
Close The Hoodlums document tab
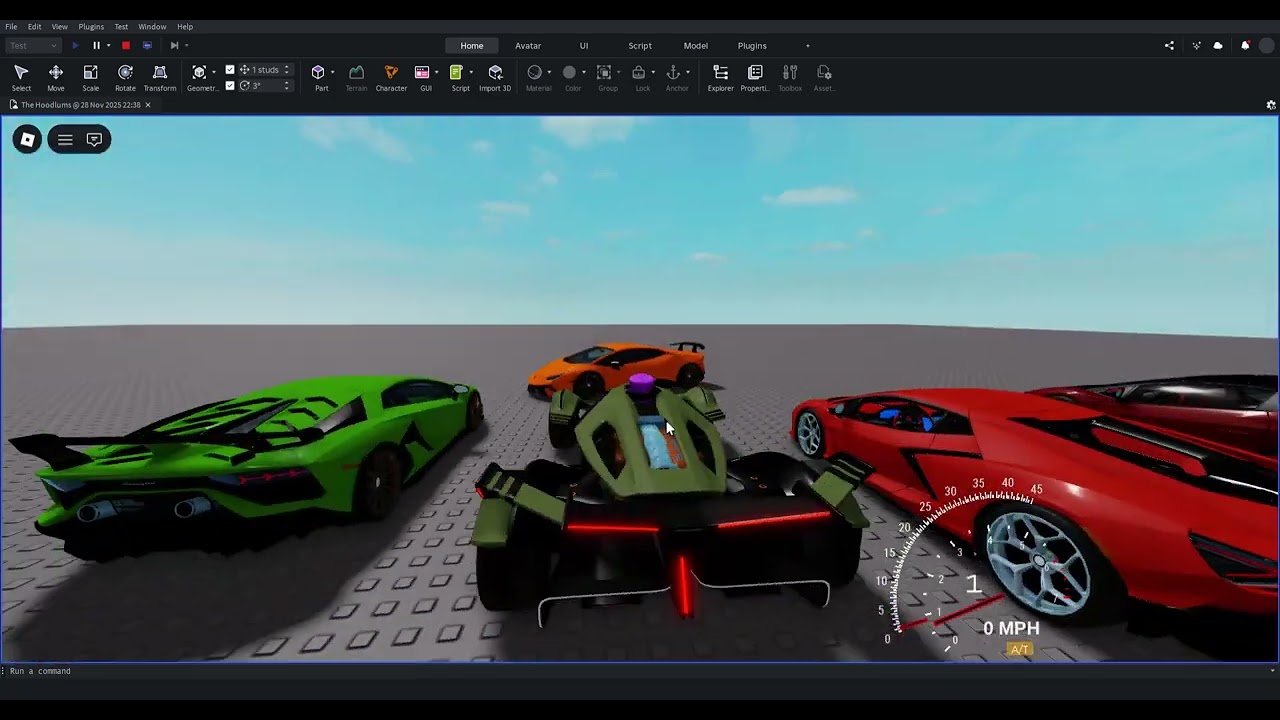point(148,105)
